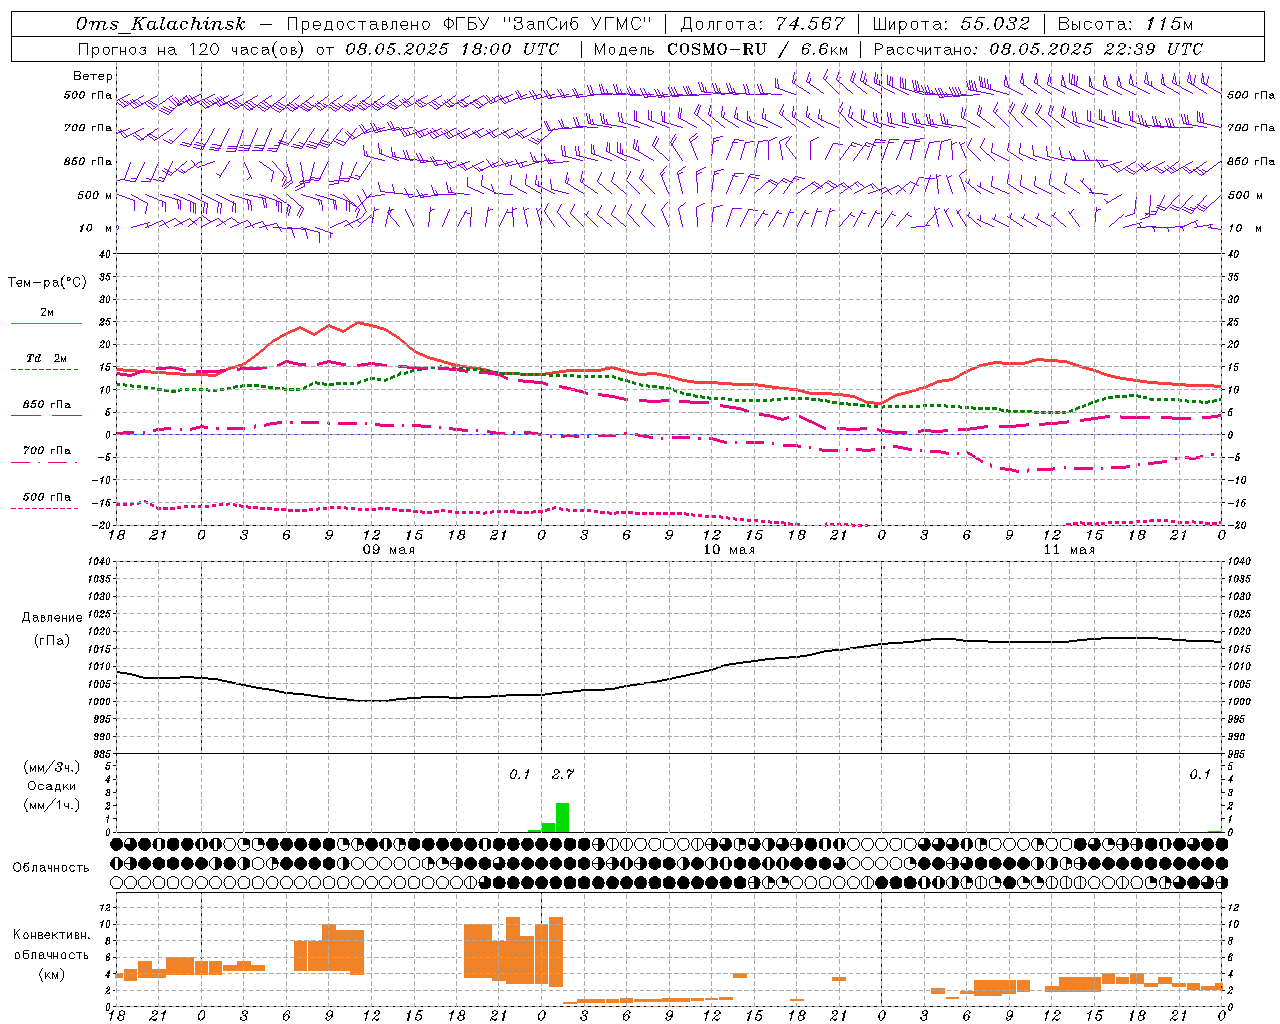The width and height of the screenshot is (1280, 1024).
Task: Click the station title Oms_Kalachinsk
Action: [161, 24]
